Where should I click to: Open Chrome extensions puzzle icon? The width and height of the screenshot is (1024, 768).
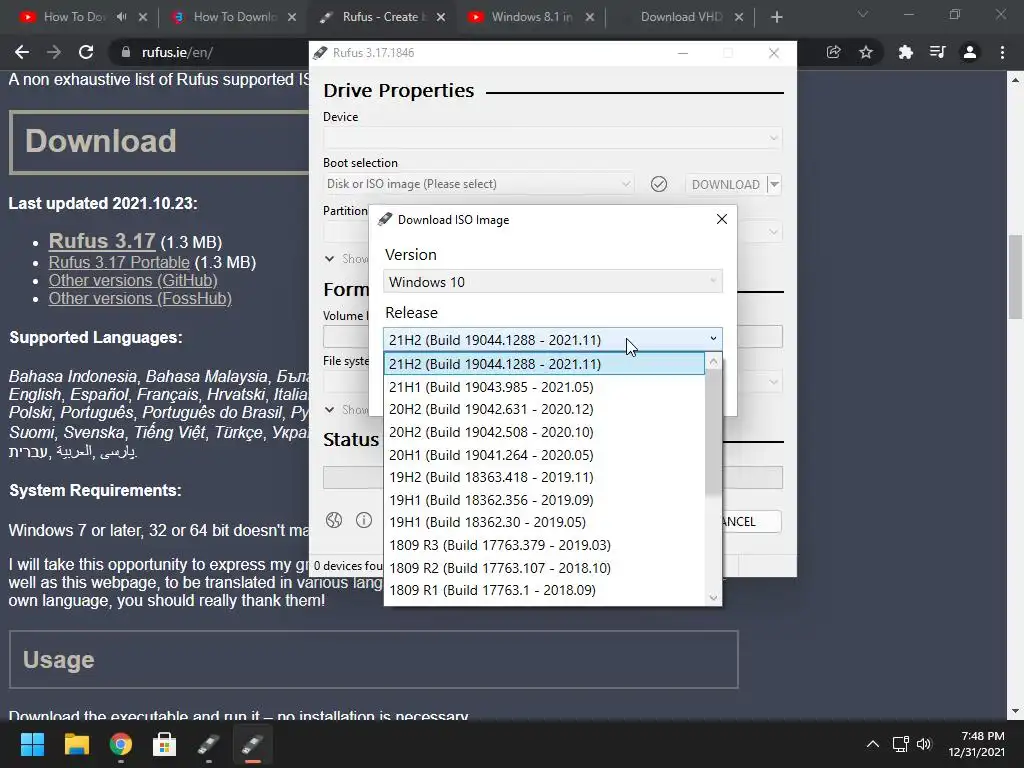tap(905, 52)
